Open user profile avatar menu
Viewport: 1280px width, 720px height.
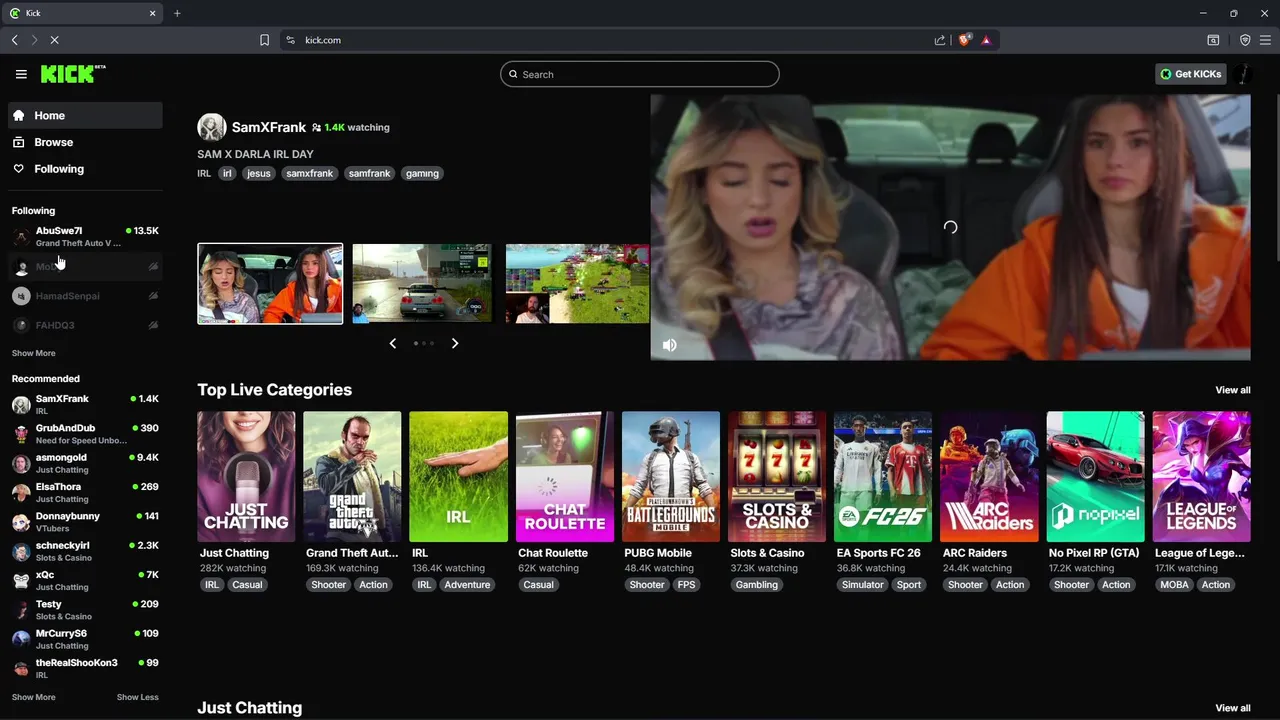(1241, 74)
